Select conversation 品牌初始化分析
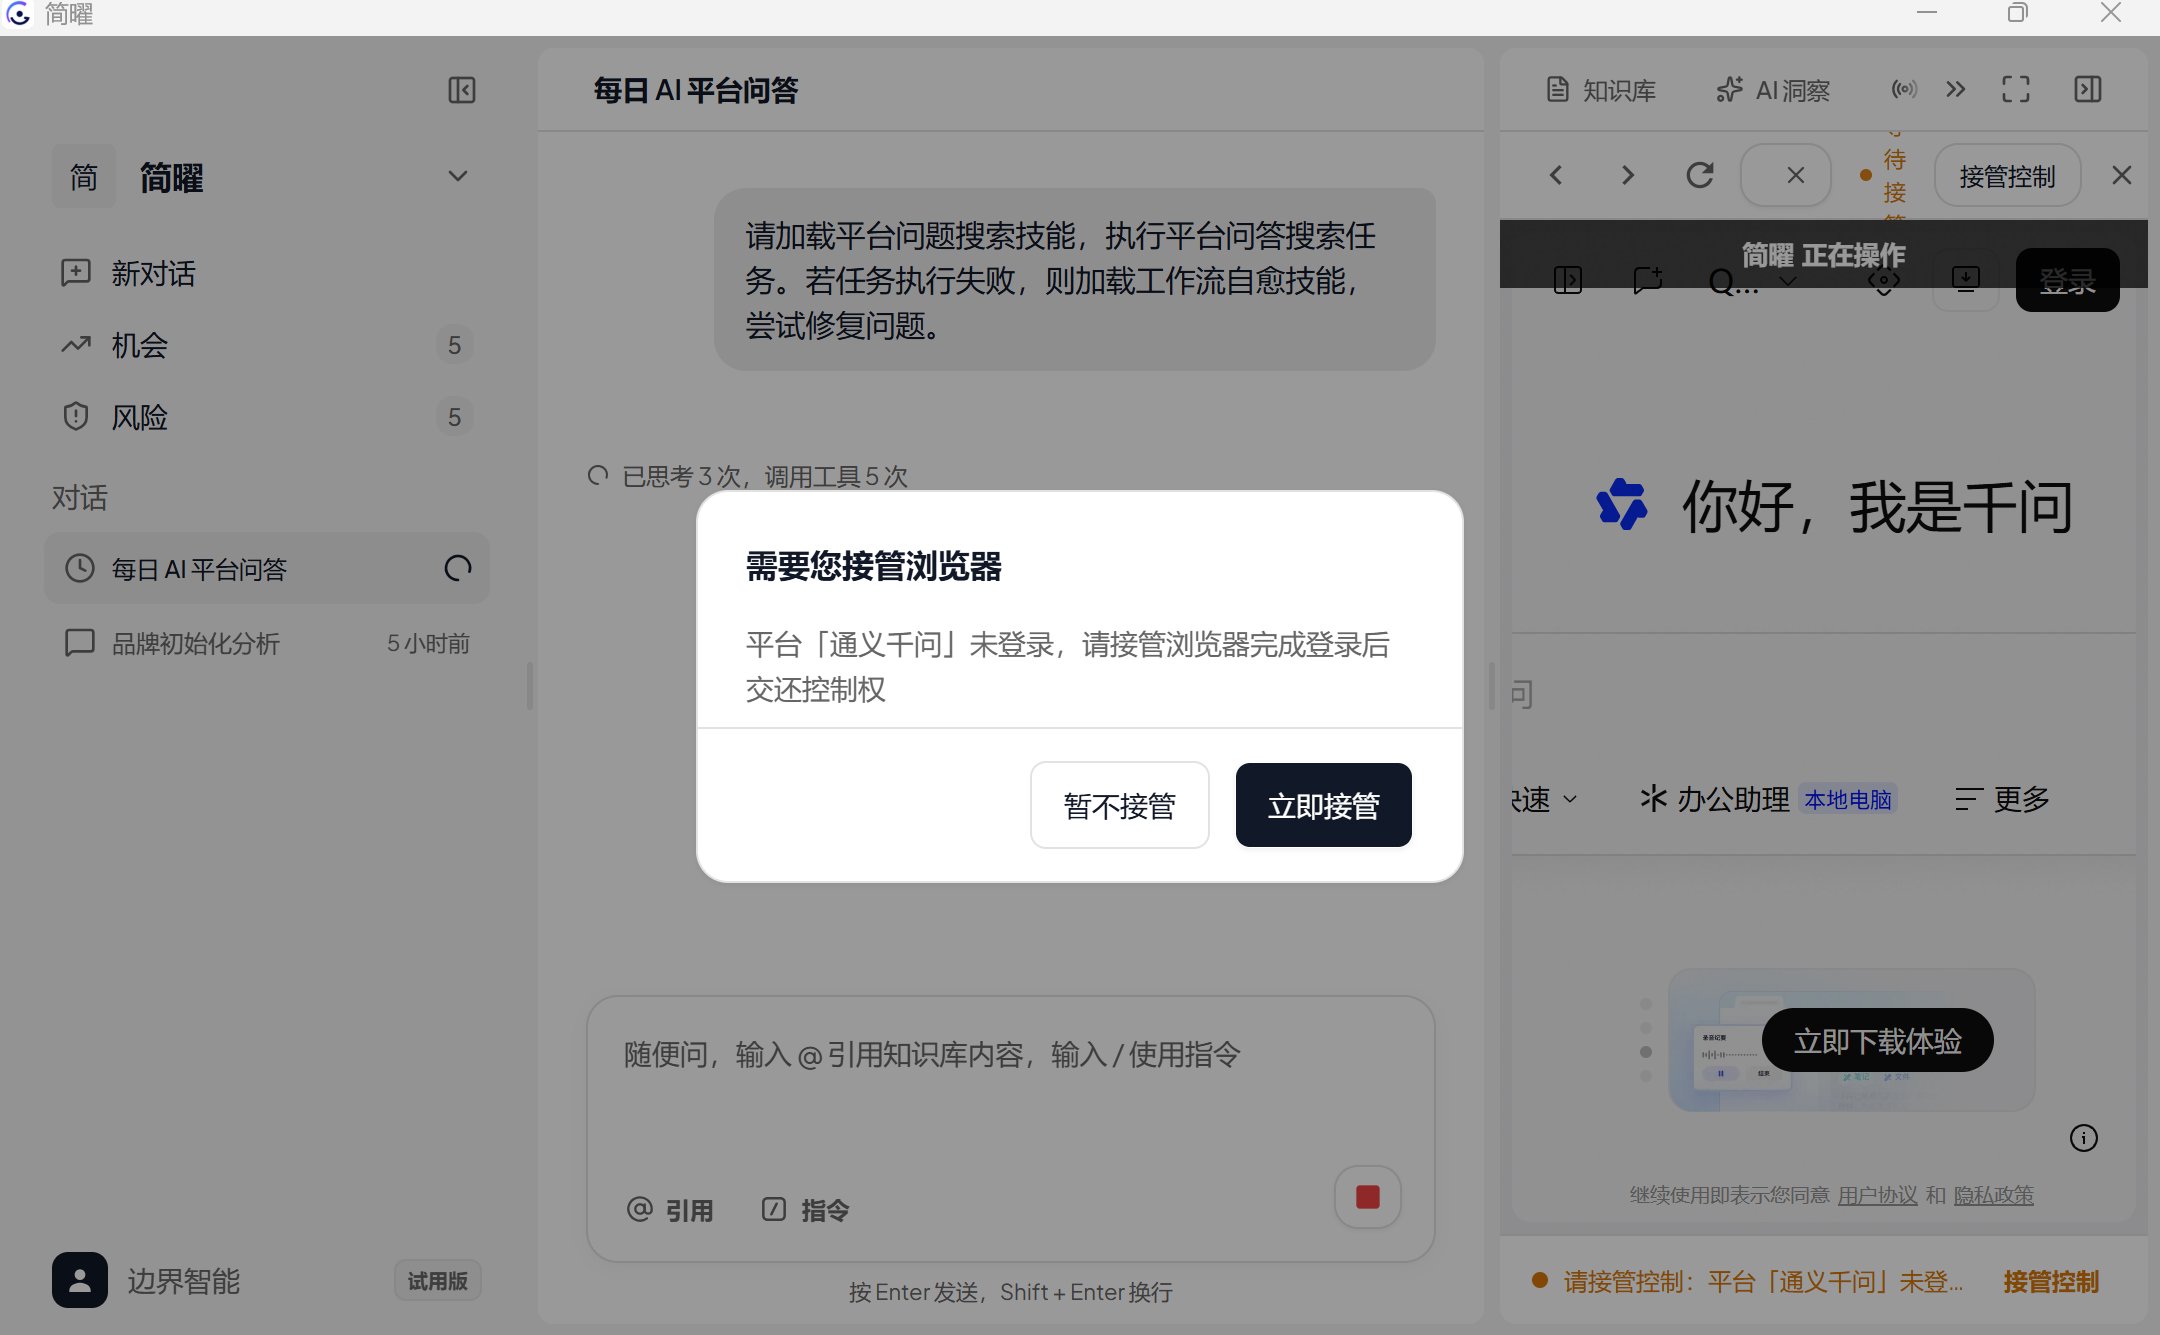2160x1335 pixels. (266, 643)
